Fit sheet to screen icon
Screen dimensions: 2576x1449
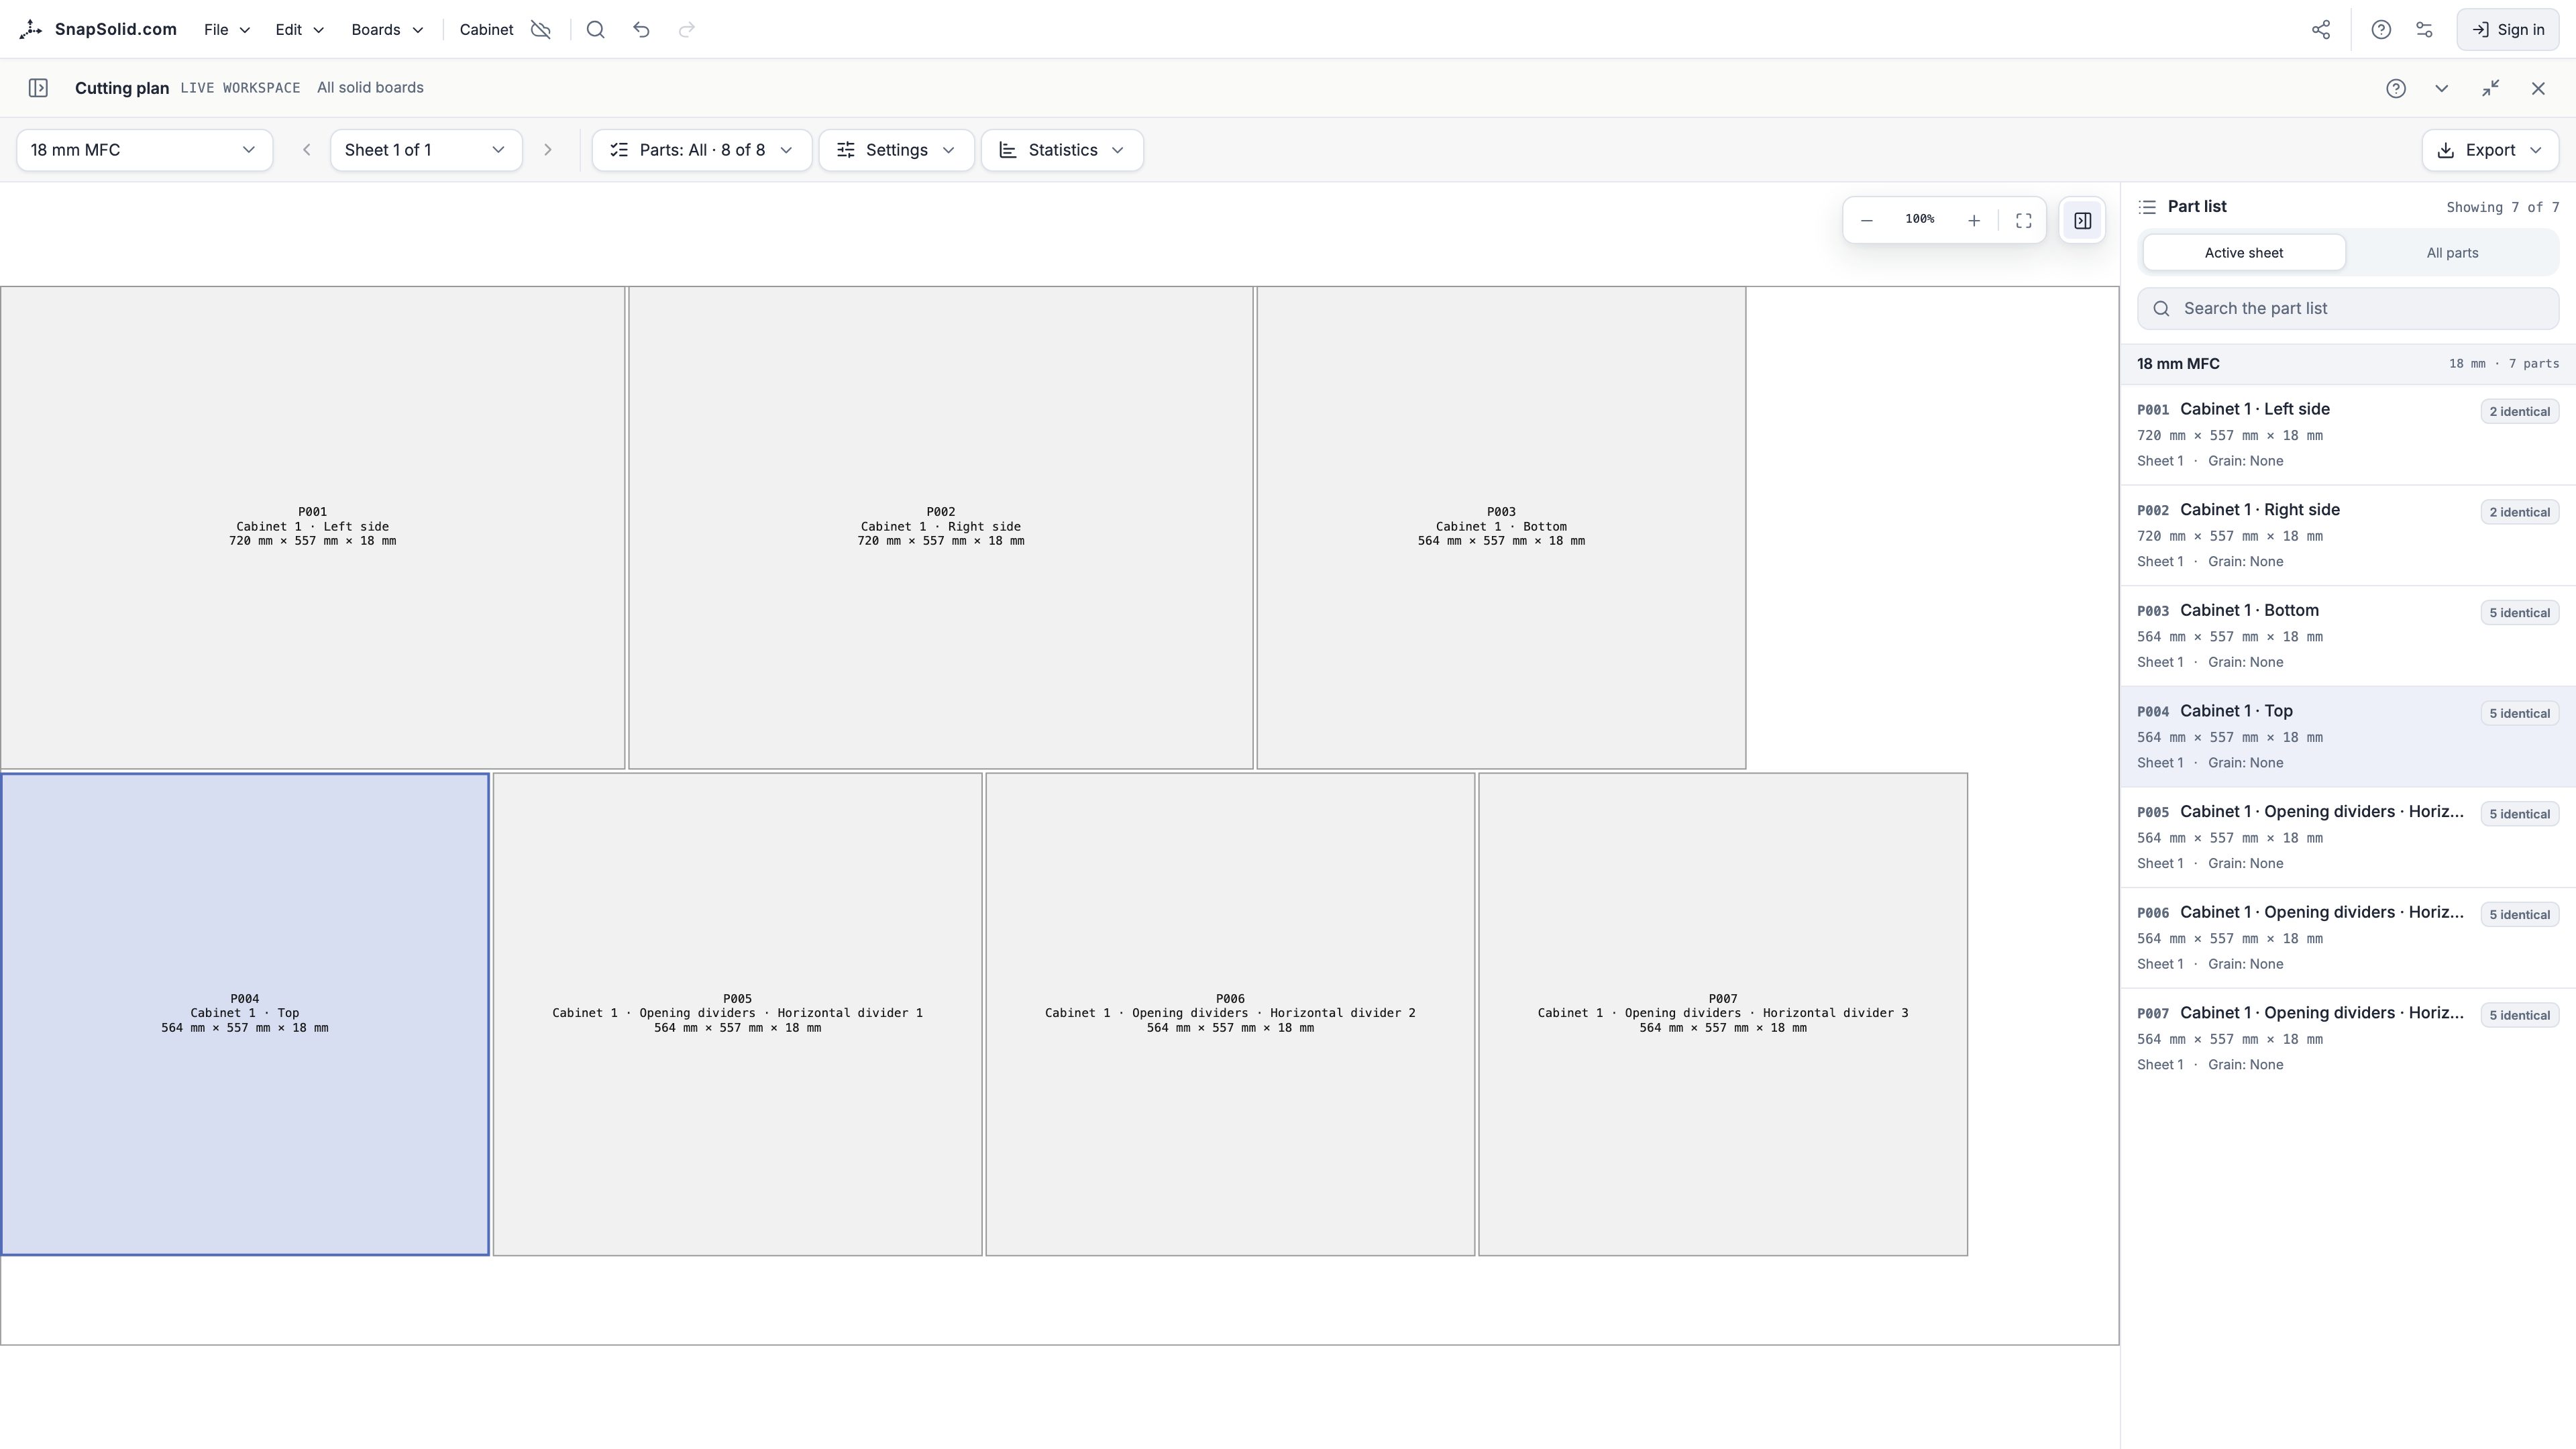point(2024,220)
